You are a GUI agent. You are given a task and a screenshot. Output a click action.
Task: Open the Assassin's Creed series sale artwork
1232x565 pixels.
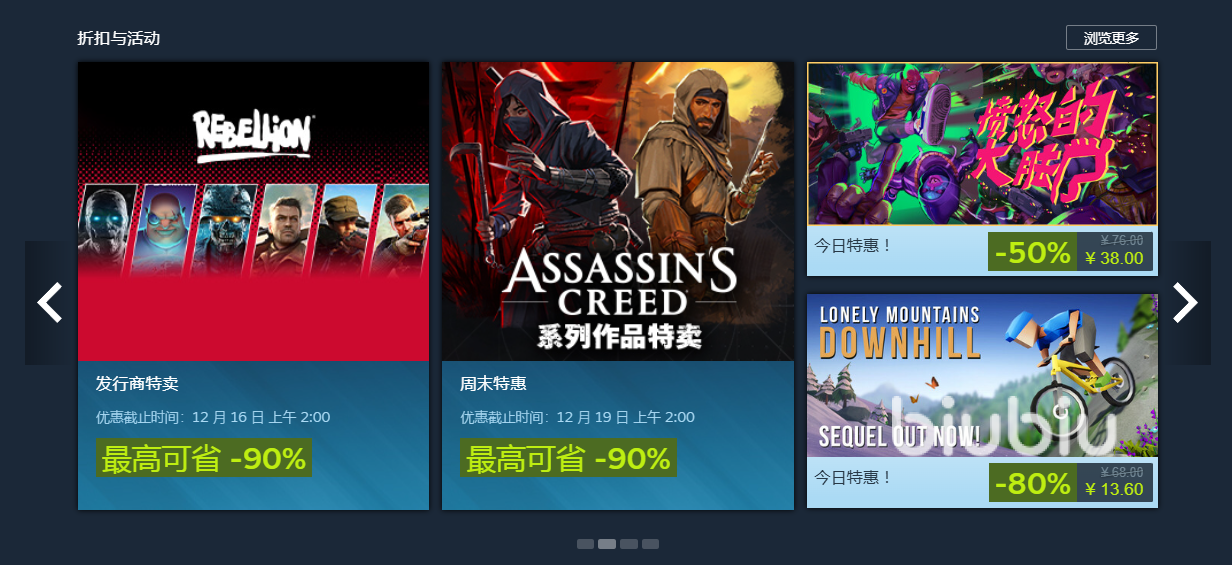coord(618,211)
